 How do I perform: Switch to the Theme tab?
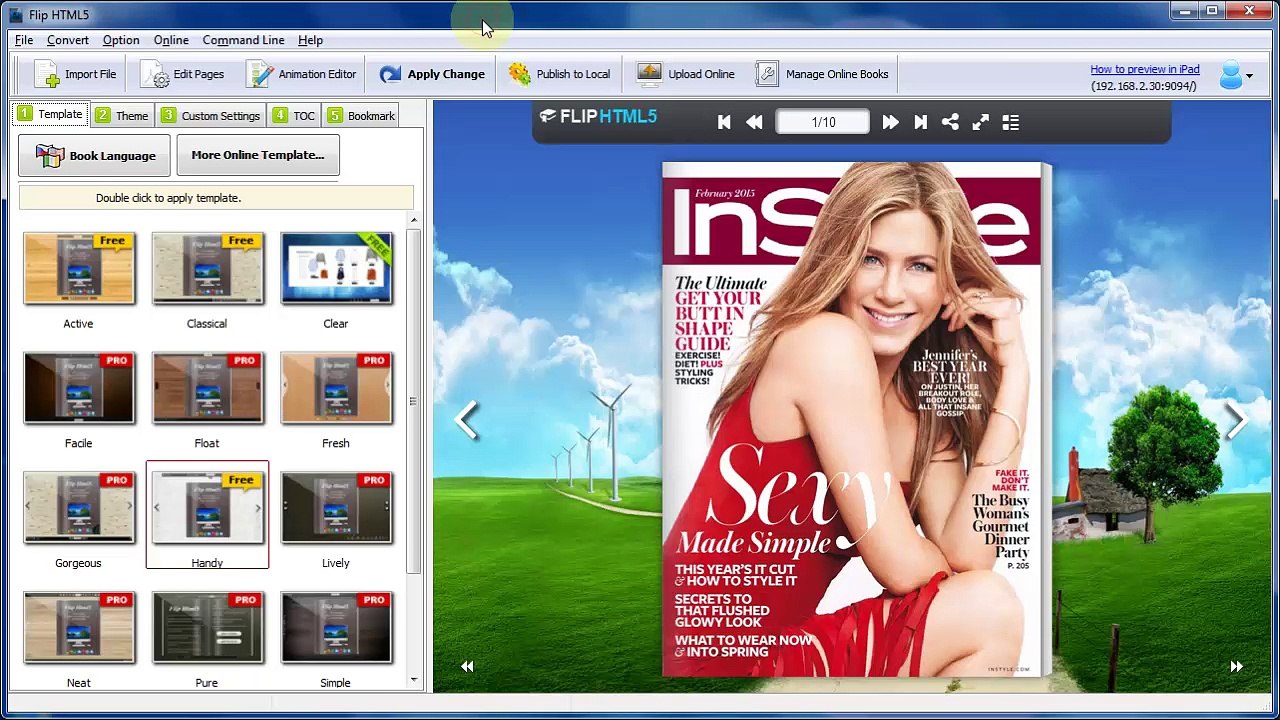tap(122, 116)
